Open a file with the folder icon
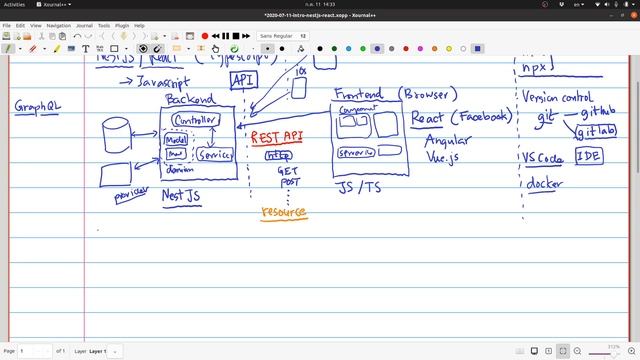 tap(27, 36)
